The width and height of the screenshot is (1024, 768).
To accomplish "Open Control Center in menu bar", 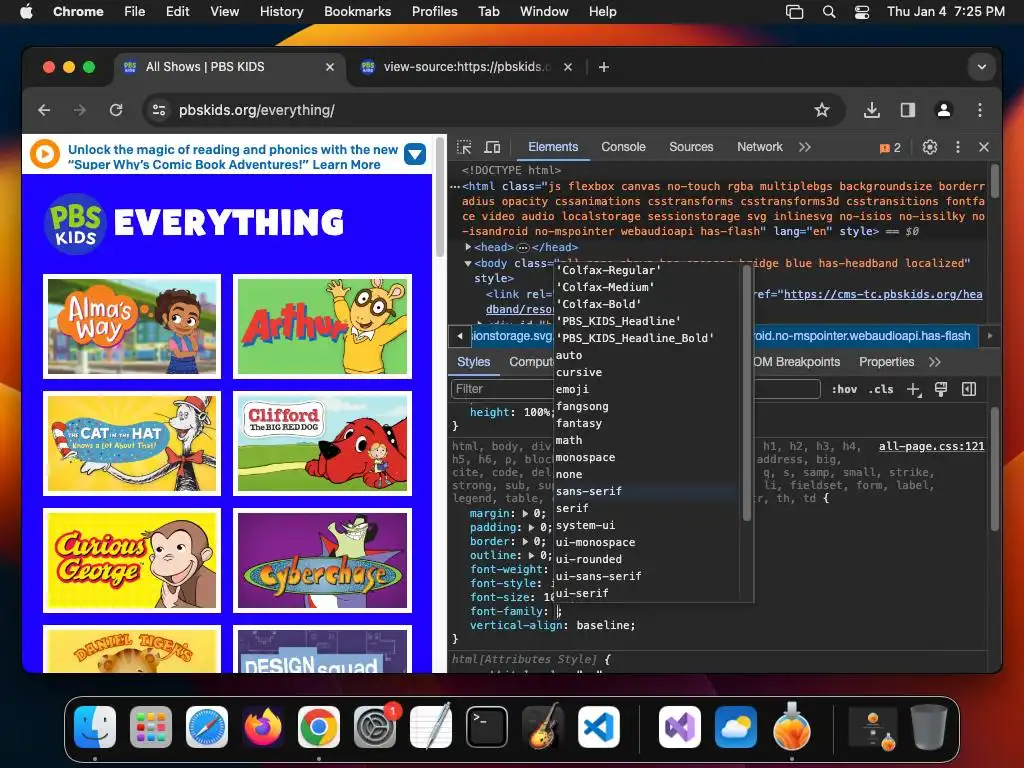I will click(x=861, y=11).
